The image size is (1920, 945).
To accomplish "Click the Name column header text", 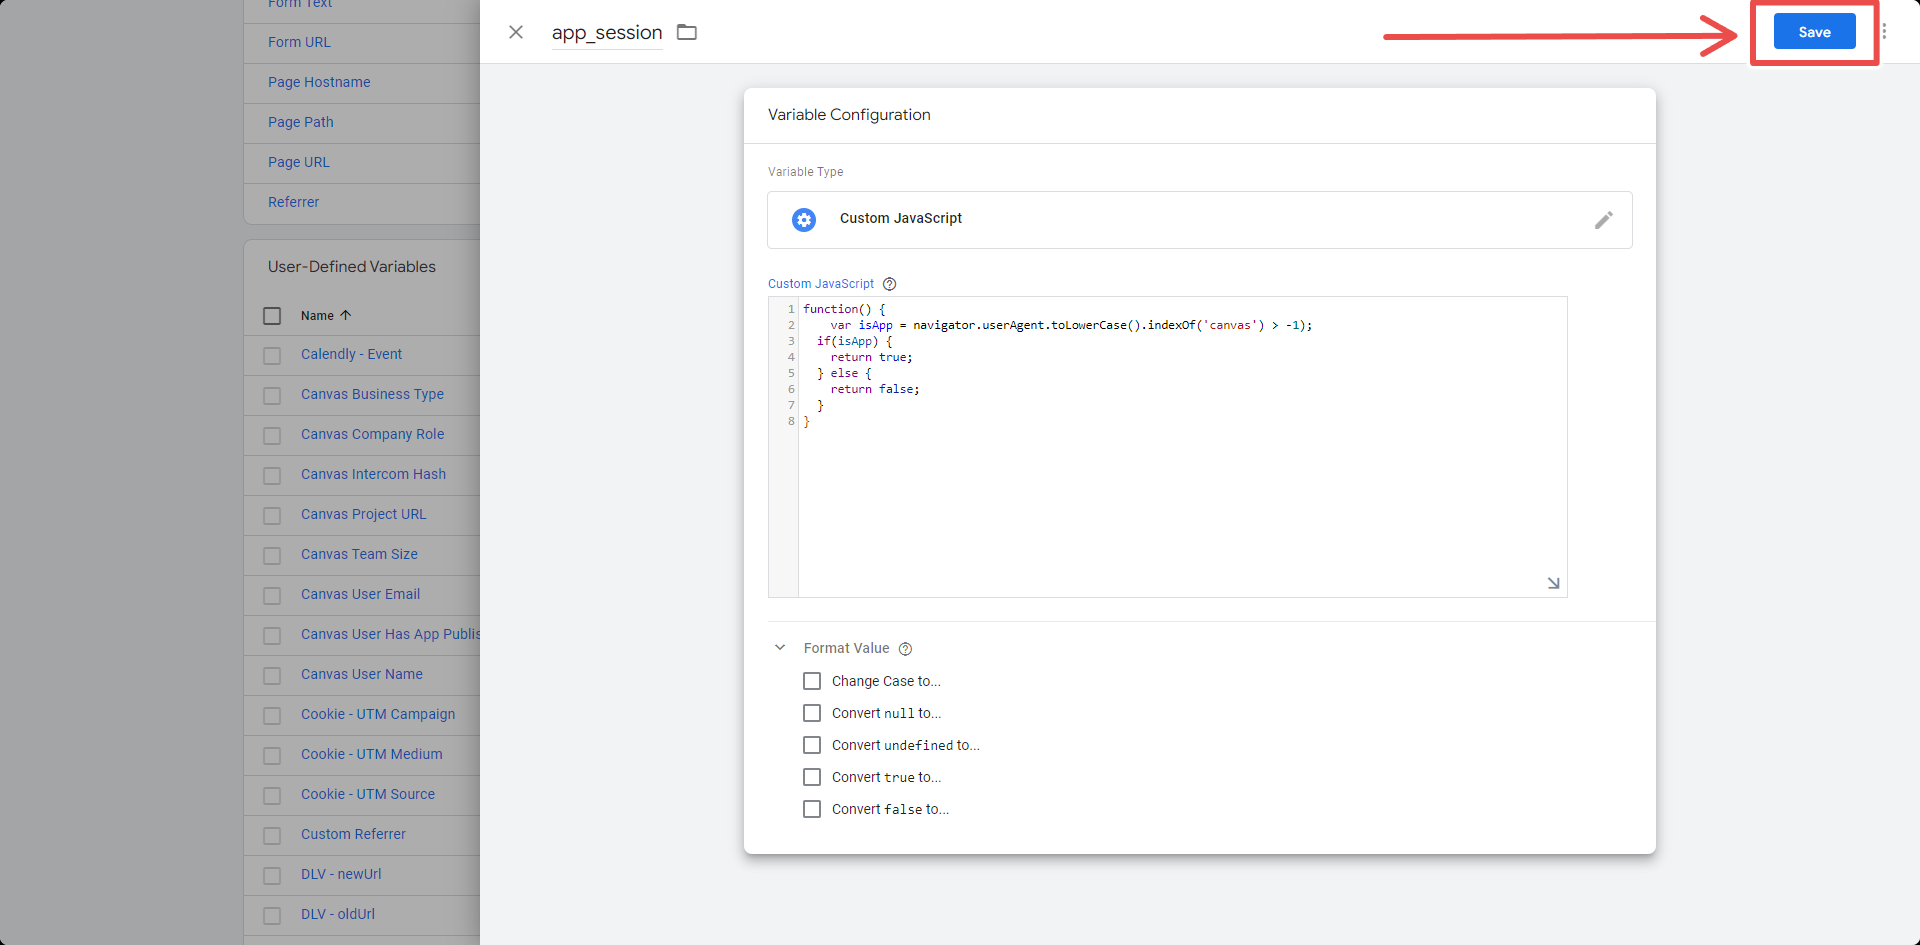I will click(317, 316).
